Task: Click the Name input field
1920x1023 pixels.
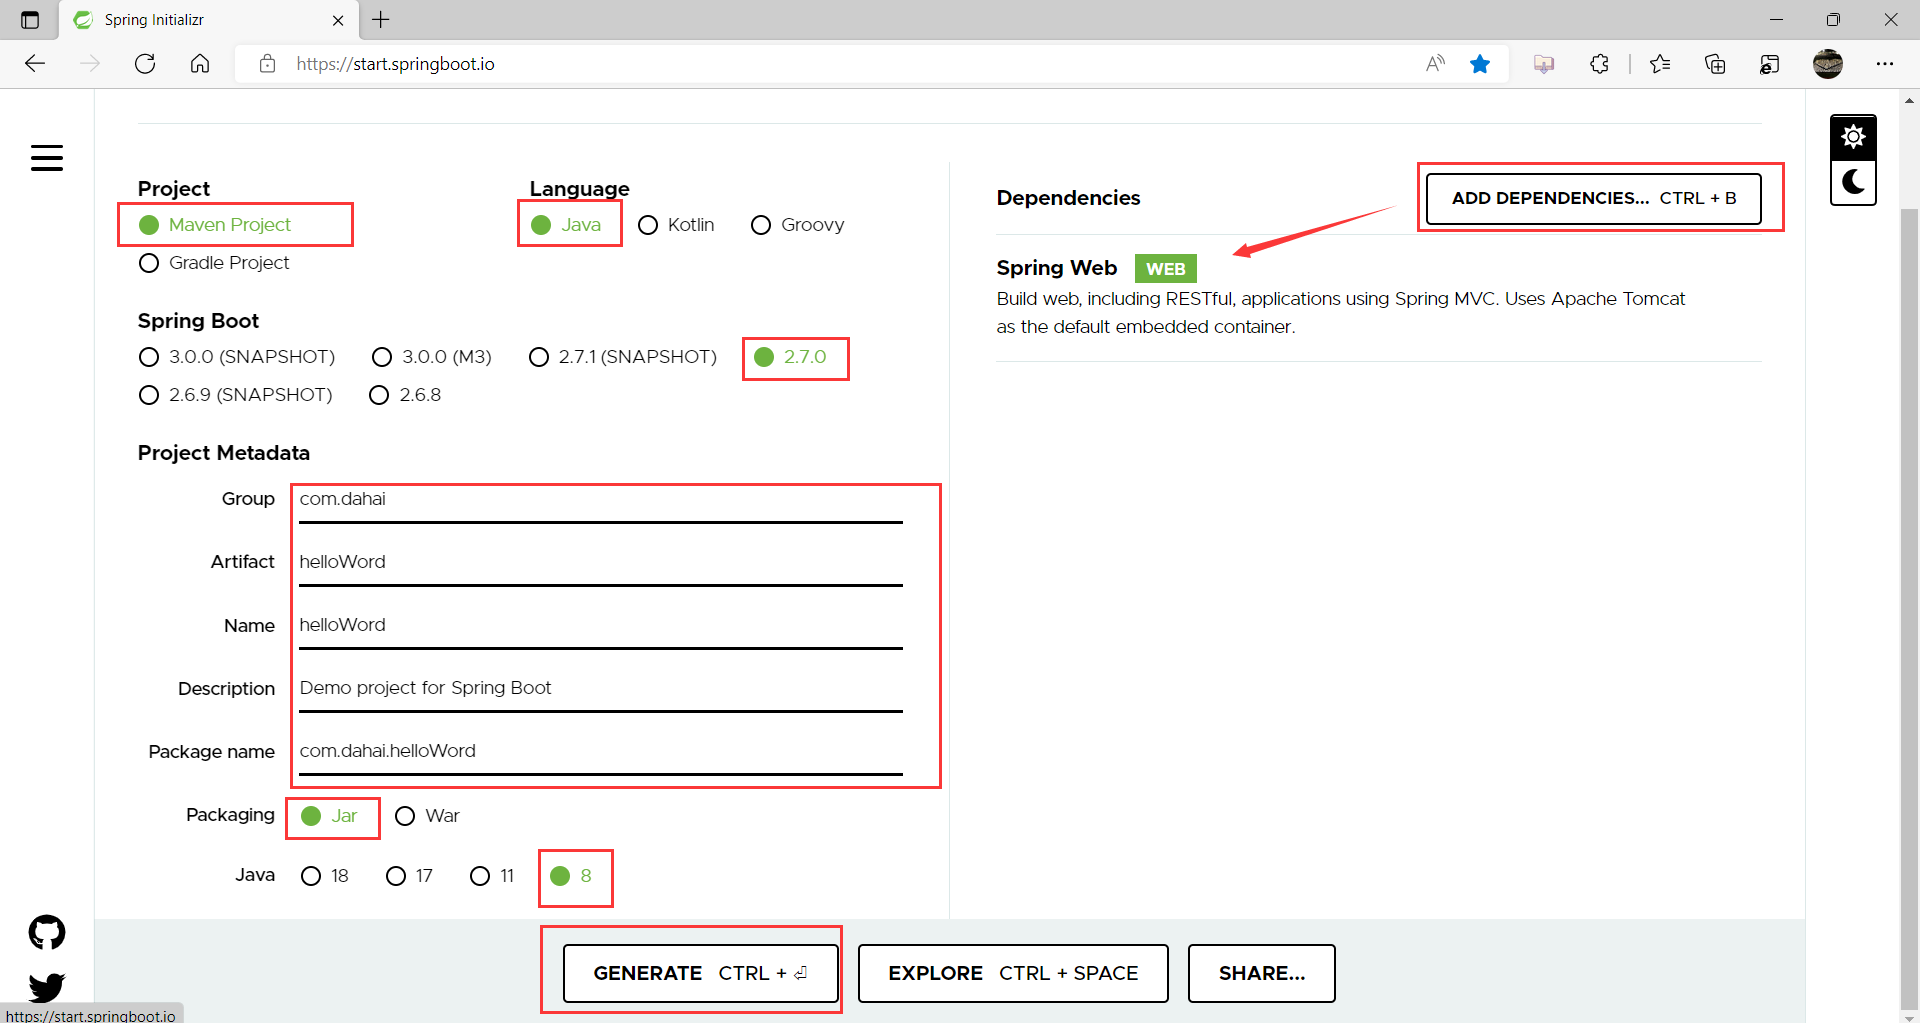Action: click(600, 628)
